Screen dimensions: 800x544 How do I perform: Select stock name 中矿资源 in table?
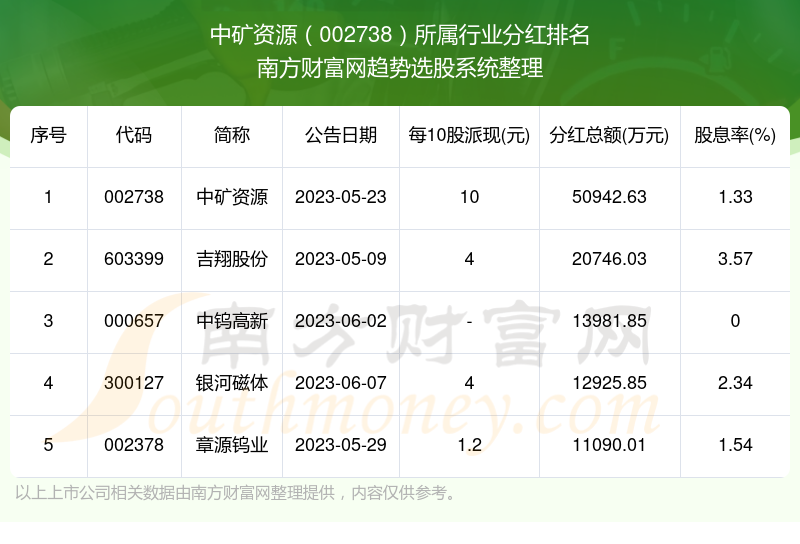[x=232, y=197]
